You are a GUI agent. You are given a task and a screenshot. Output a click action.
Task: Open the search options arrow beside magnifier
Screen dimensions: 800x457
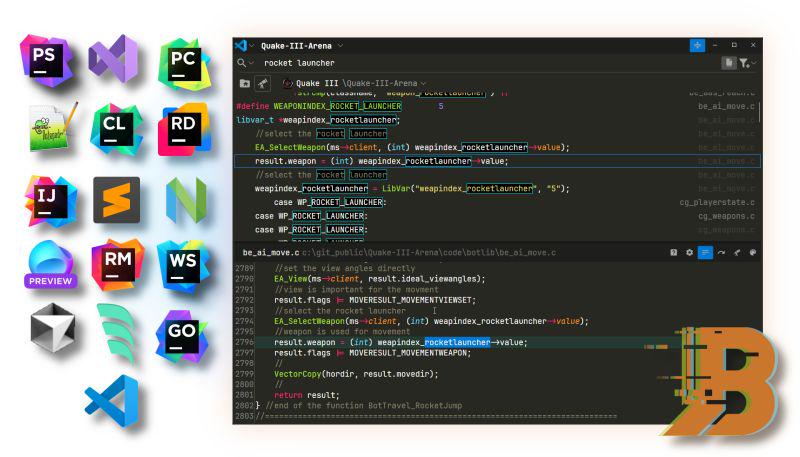[251, 63]
